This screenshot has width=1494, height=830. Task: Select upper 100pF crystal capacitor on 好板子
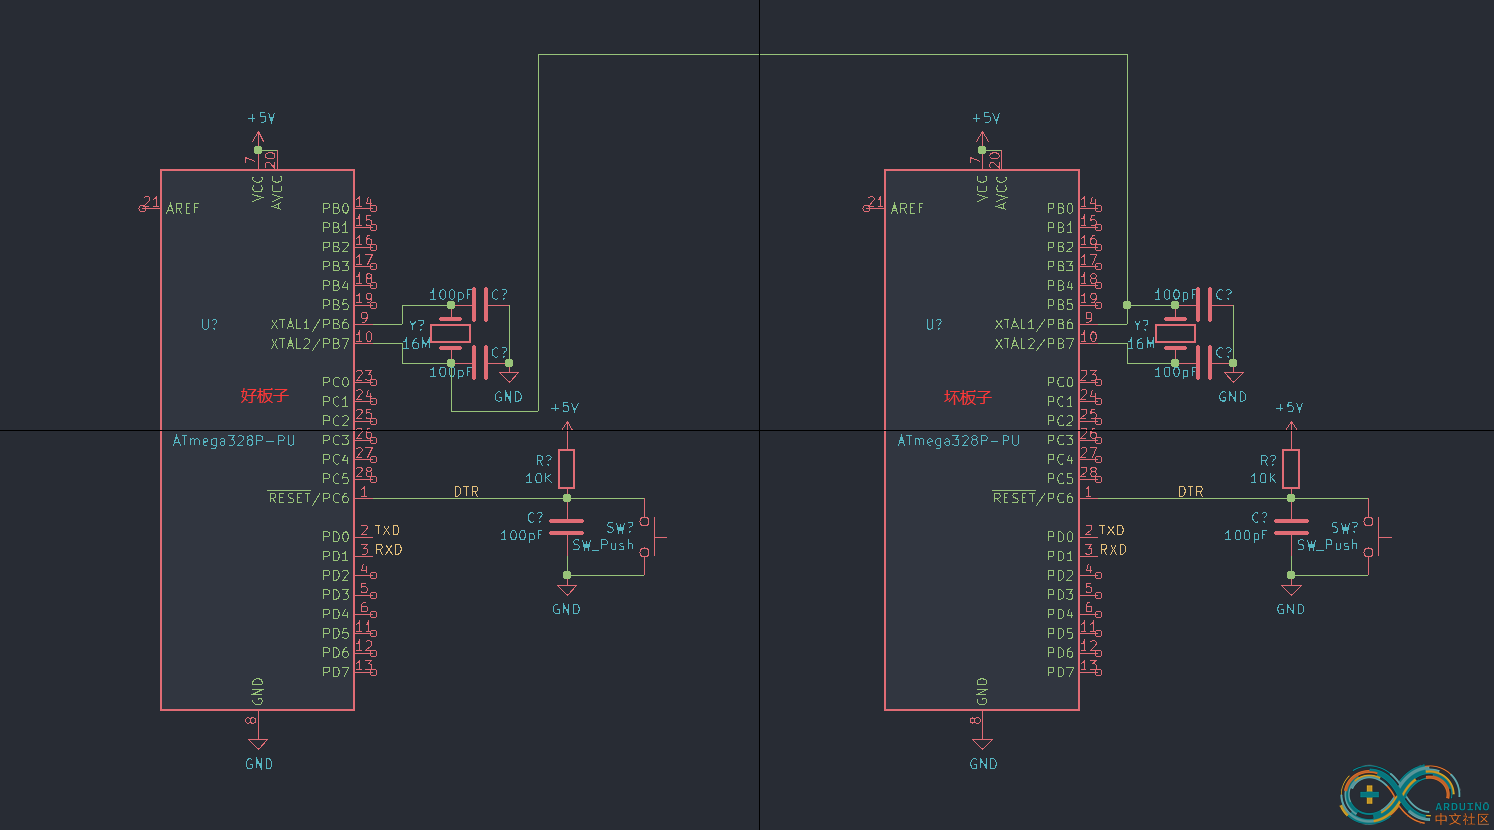[480, 304]
